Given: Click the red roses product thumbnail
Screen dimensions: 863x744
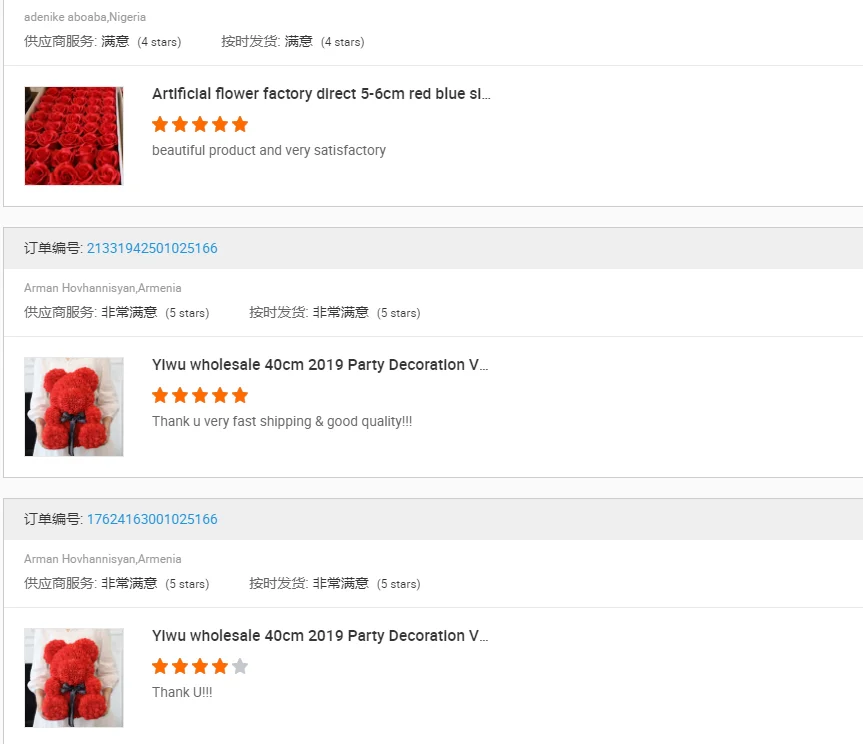Looking at the screenshot, I should 74,136.
